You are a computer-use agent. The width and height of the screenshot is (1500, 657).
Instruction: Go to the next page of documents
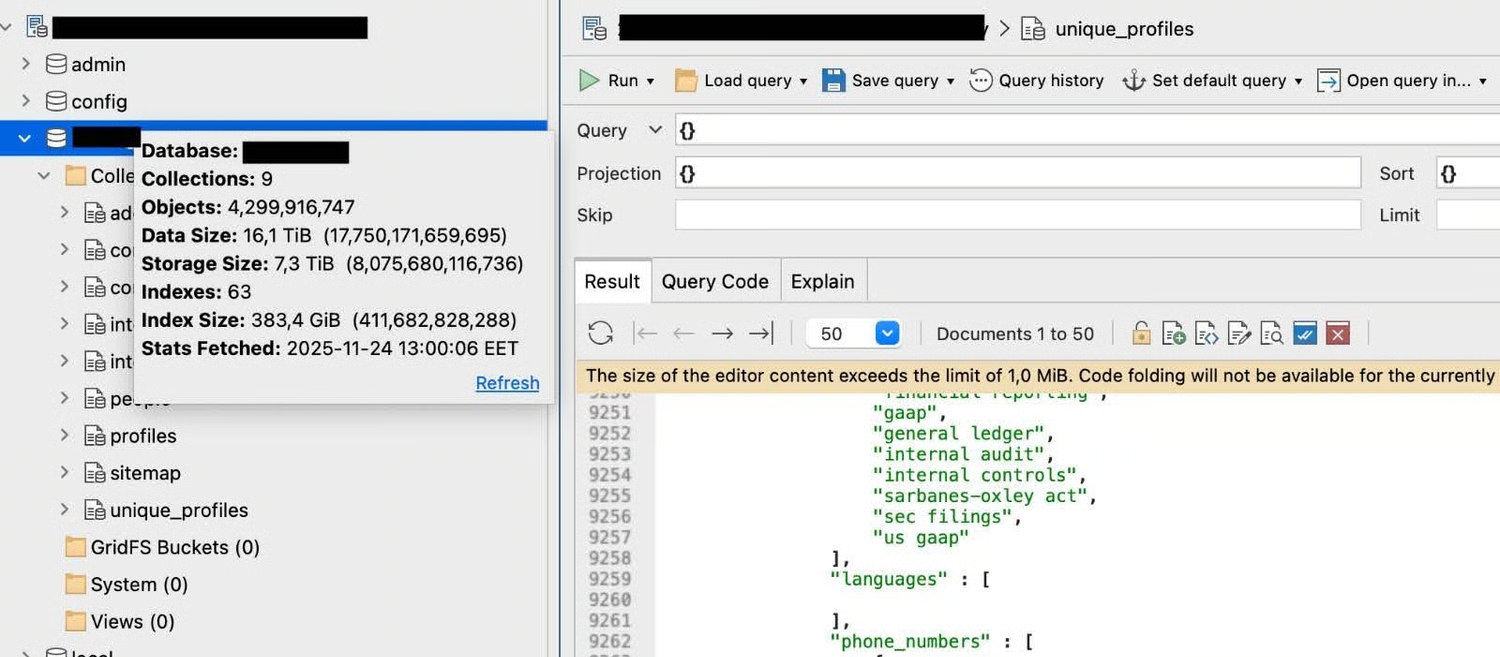pyautogui.click(x=722, y=334)
